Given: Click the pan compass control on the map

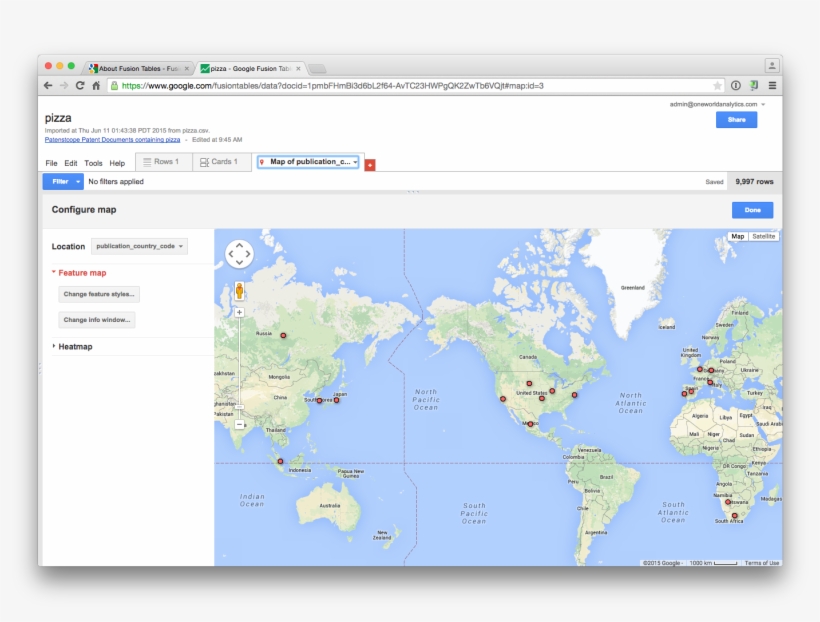Looking at the screenshot, I should pyautogui.click(x=239, y=254).
